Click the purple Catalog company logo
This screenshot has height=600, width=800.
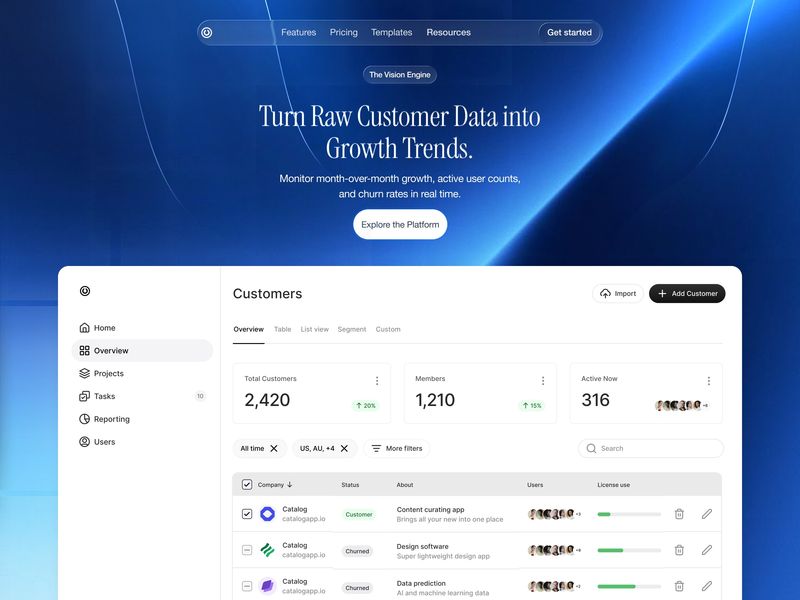(267, 586)
